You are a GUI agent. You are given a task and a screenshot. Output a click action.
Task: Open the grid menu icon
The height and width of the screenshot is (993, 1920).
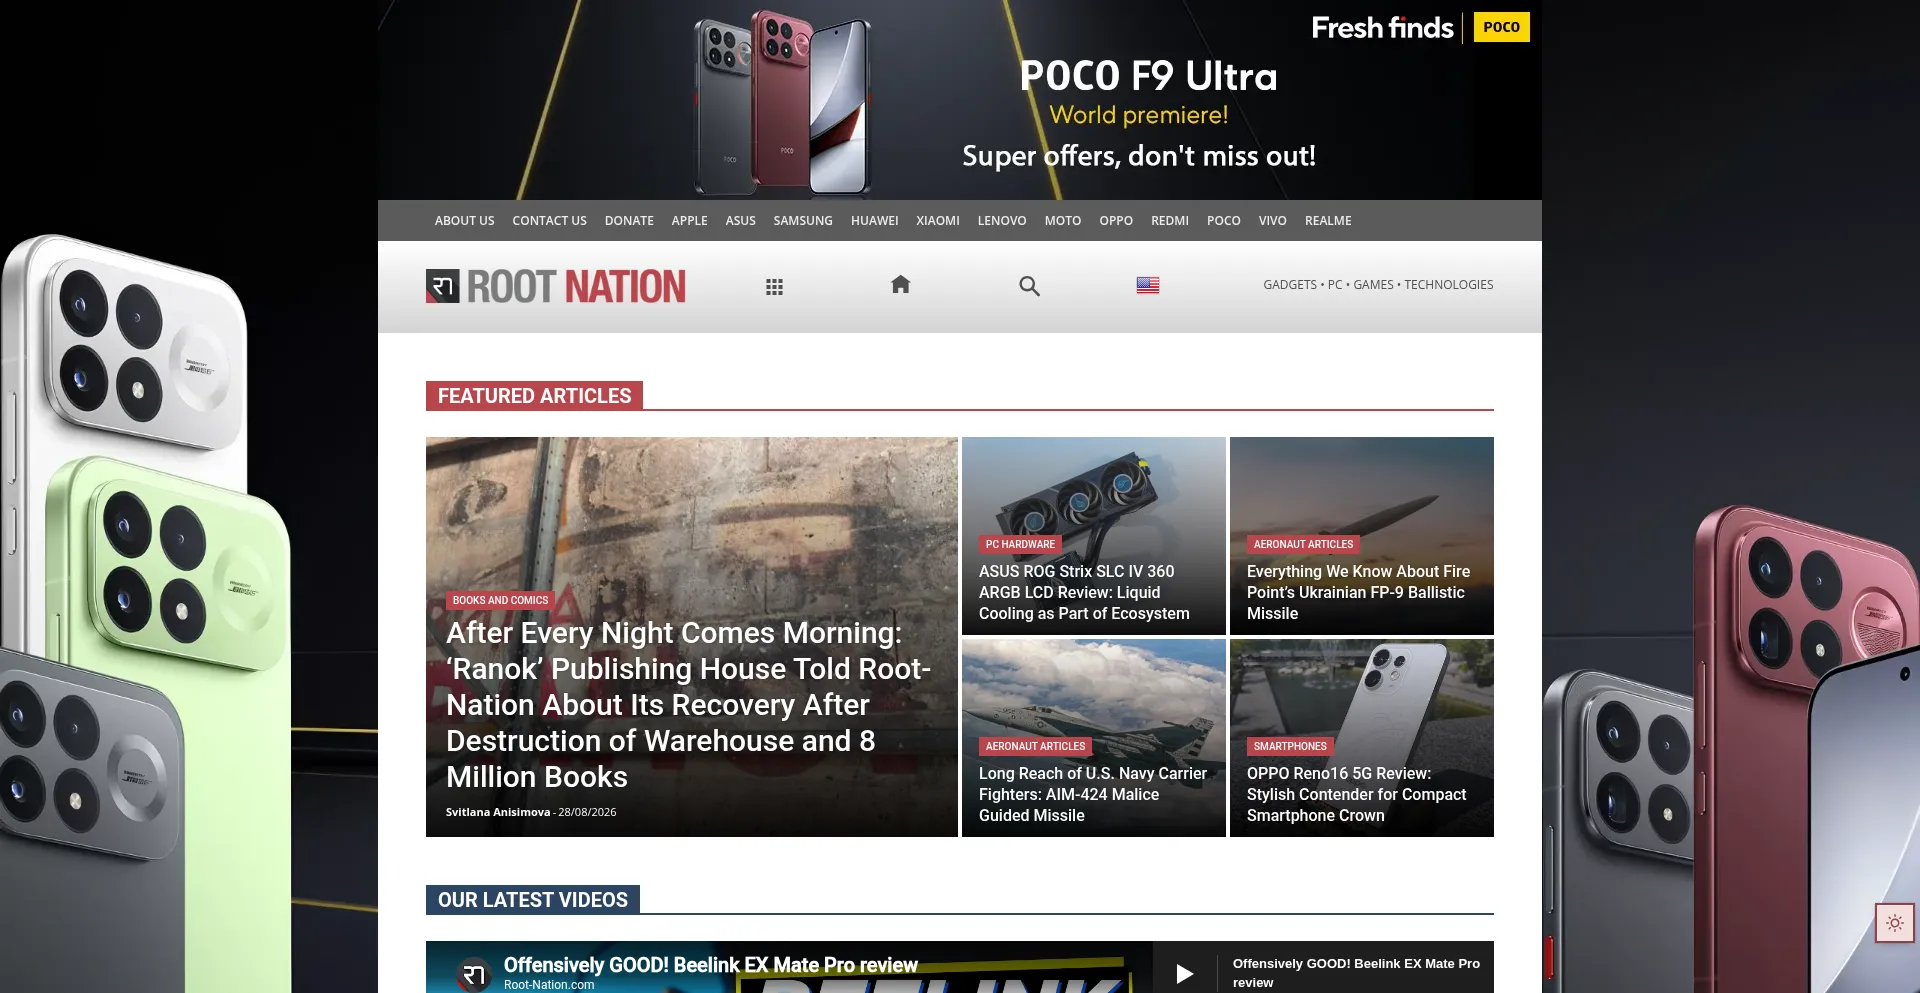click(774, 287)
